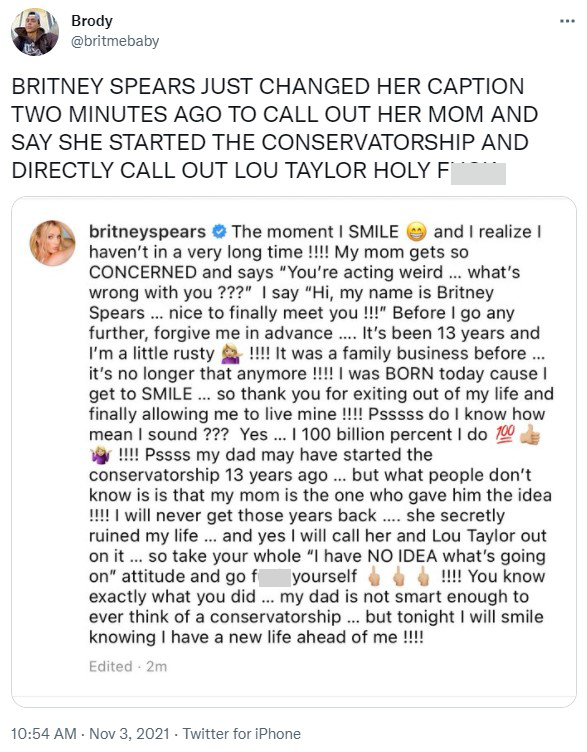Click the tweet's all-caps text body
Screen dimensions: 587x752
click(275, 128)
